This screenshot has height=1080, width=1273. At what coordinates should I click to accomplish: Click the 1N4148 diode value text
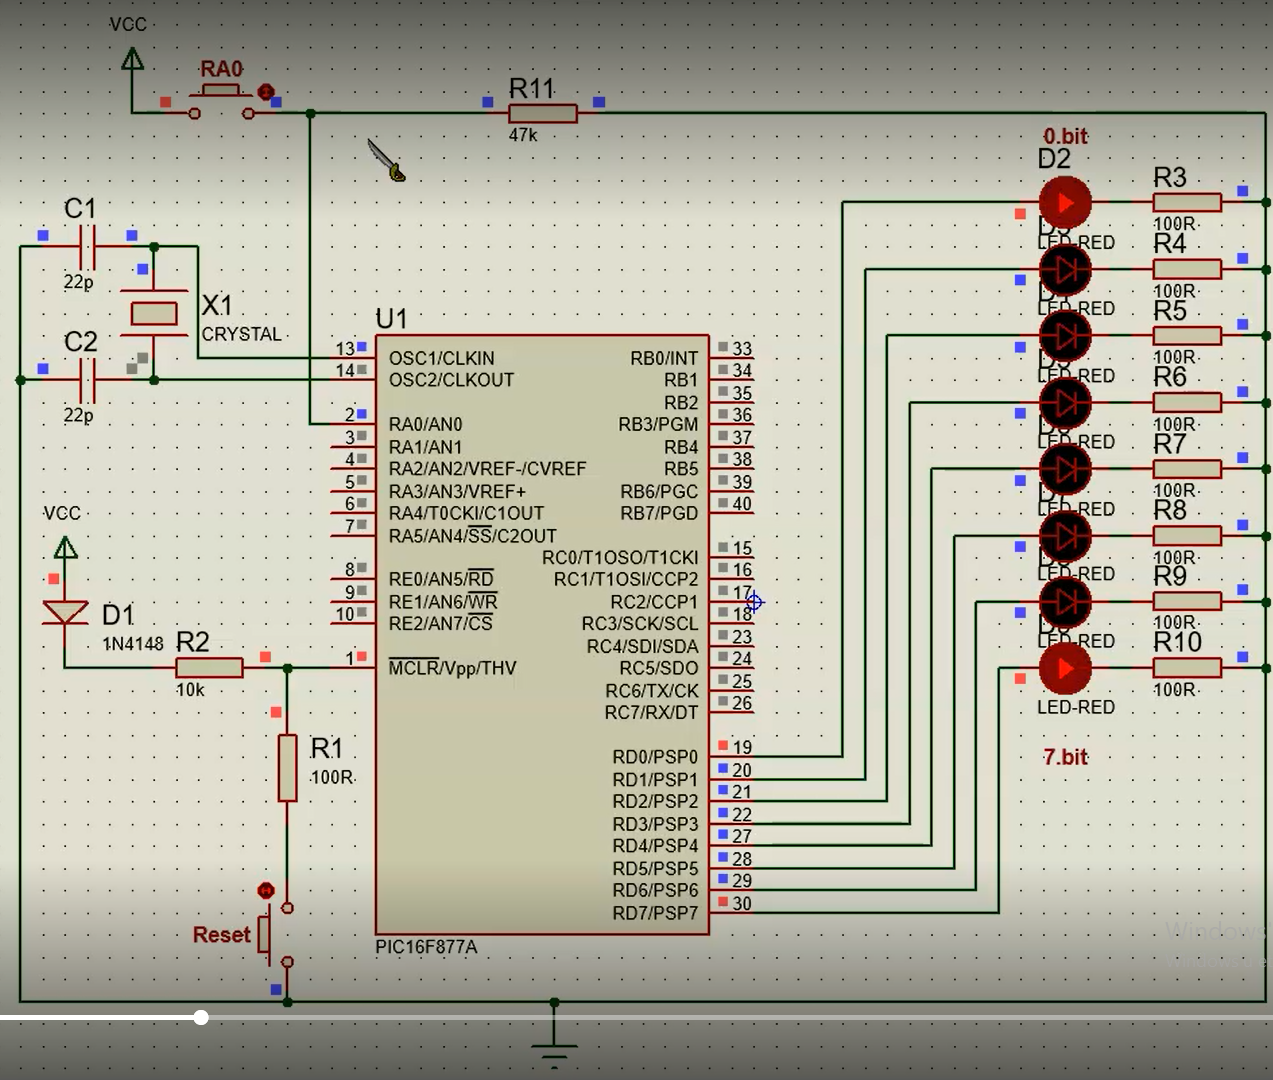pos(133,644)
